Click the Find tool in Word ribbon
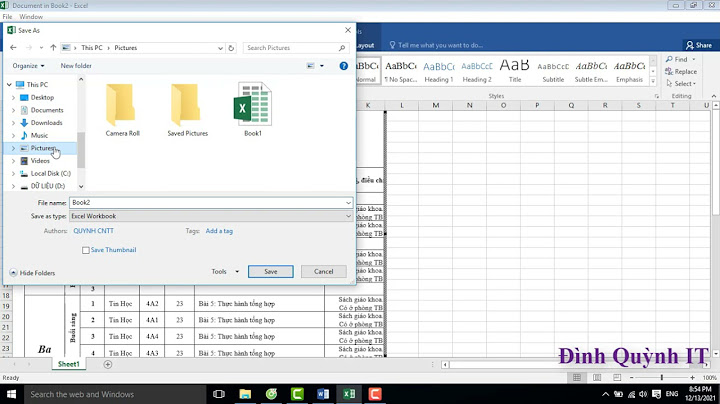Viewport: 720px width, 404px height. click(x=680, y=59)
